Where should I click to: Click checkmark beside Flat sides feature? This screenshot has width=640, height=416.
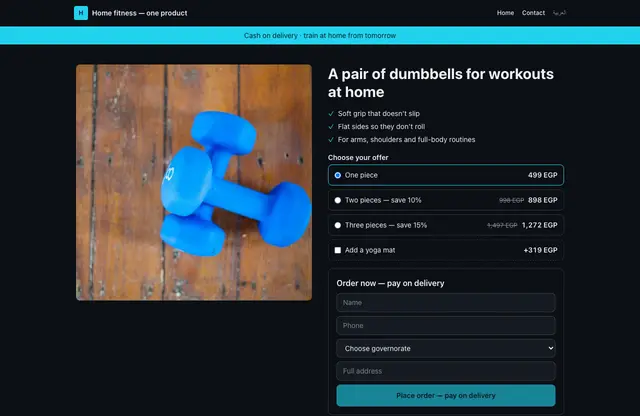click(x=331, y=127)
